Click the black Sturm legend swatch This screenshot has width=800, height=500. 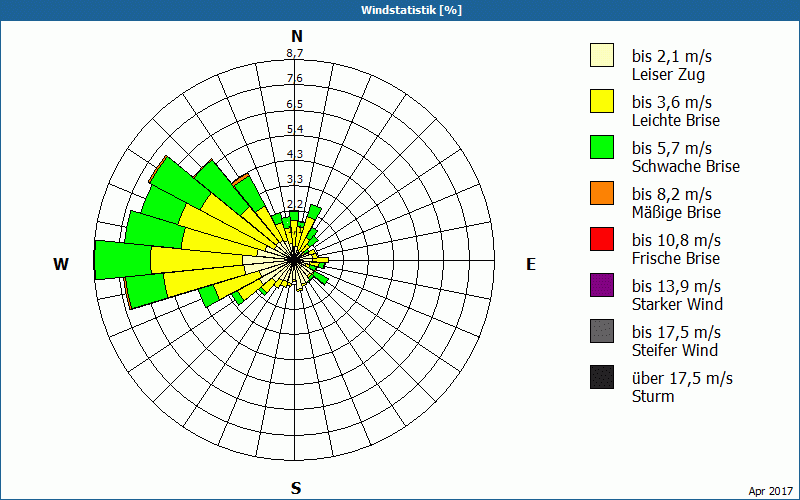(x=602, y=377)
